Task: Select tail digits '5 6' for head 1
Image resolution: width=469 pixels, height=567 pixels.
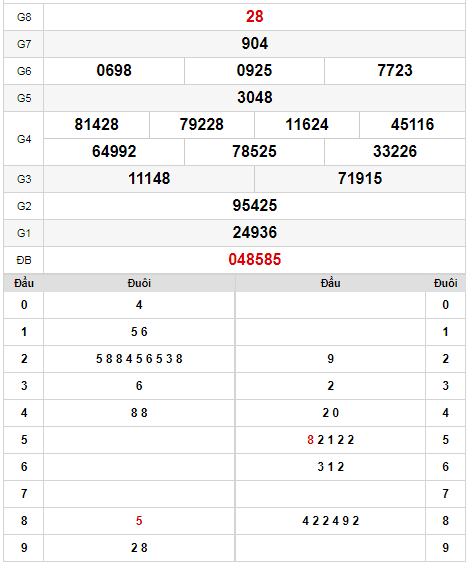Action: point(139,332)
